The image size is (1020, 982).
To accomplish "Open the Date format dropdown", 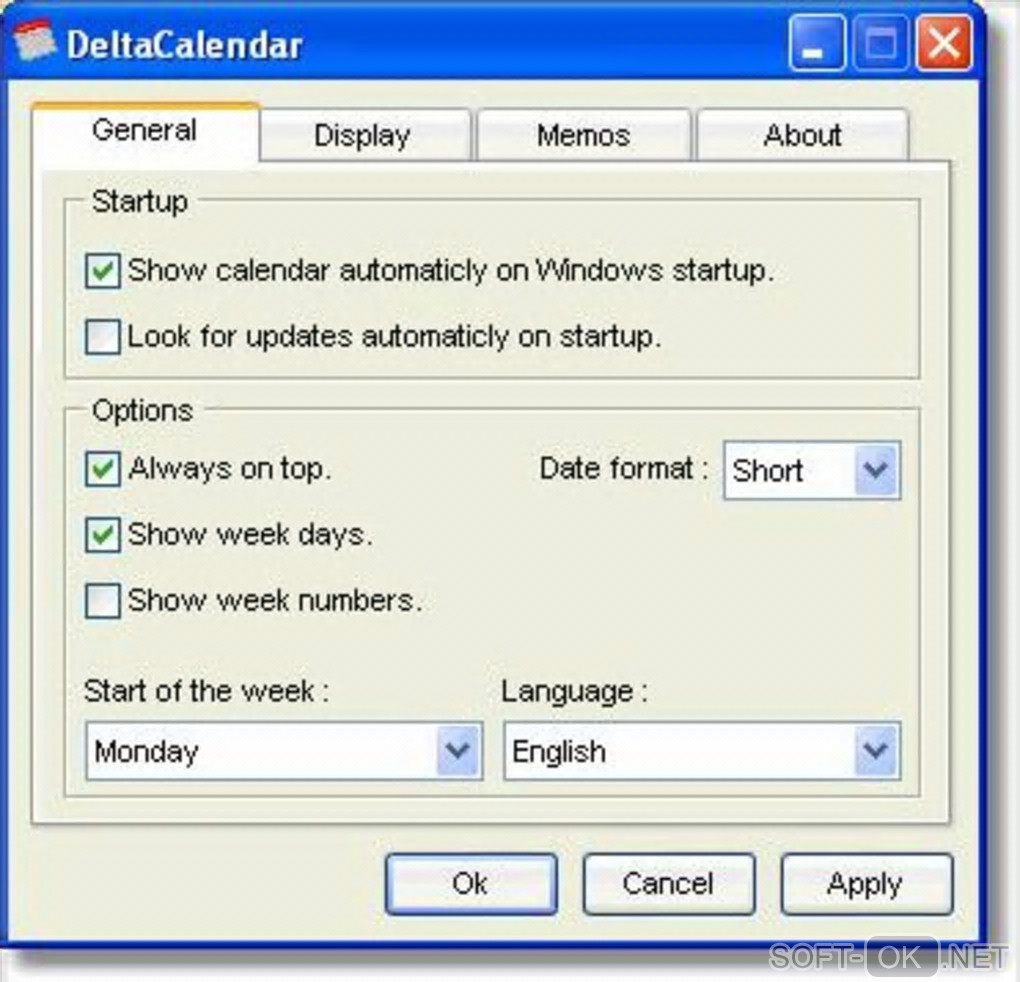I will click(876, 471).
